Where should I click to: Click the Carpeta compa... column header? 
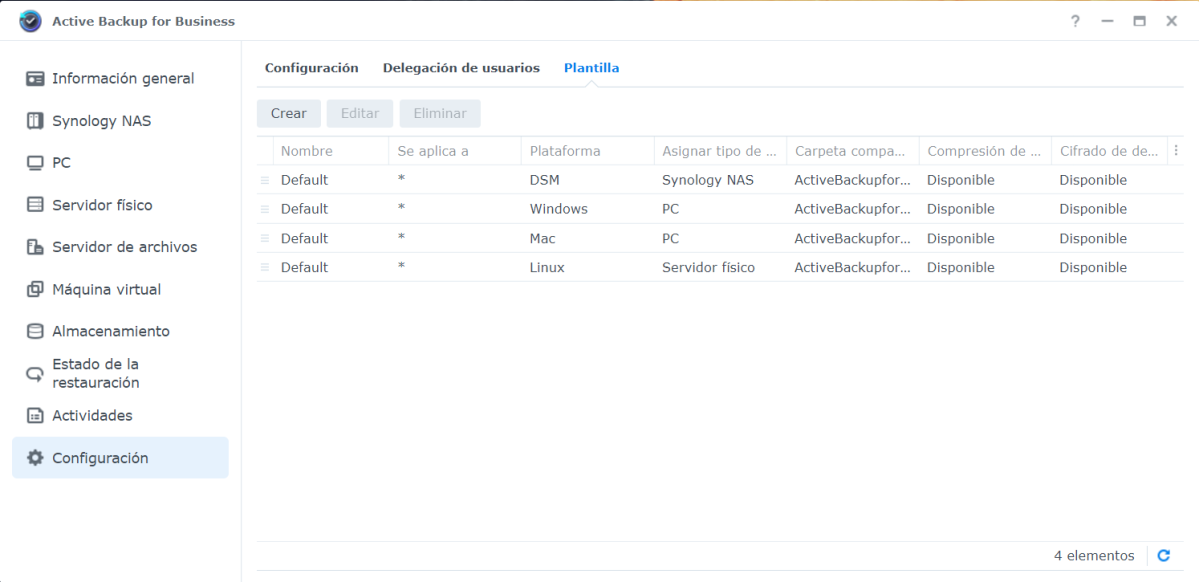click(x=853, y=151)
